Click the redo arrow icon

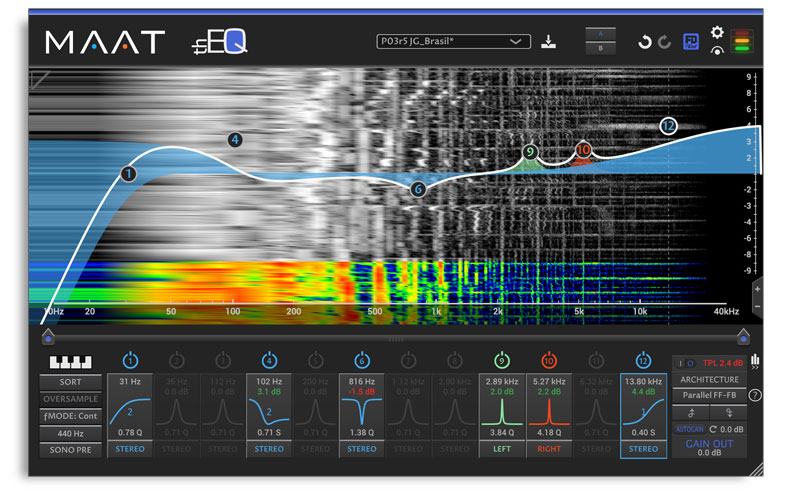coord(665,42)
